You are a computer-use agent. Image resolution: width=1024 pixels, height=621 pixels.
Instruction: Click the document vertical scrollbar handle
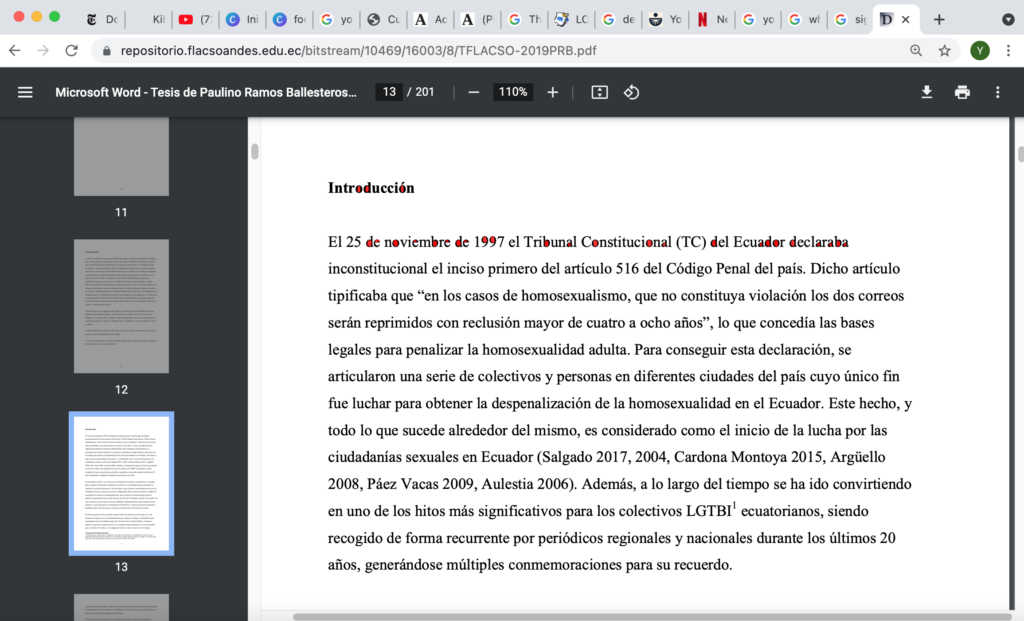(x=1021, y=154)
